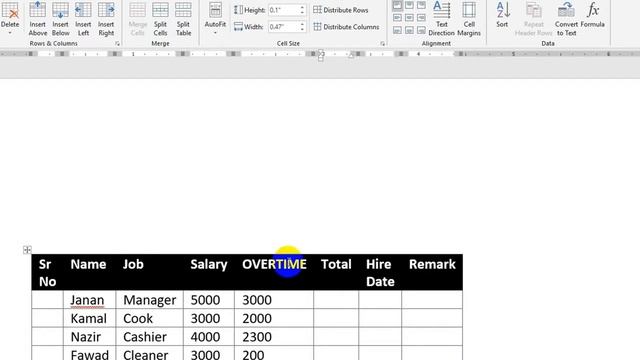Click the Cleaner job cell

pos(149,353)
